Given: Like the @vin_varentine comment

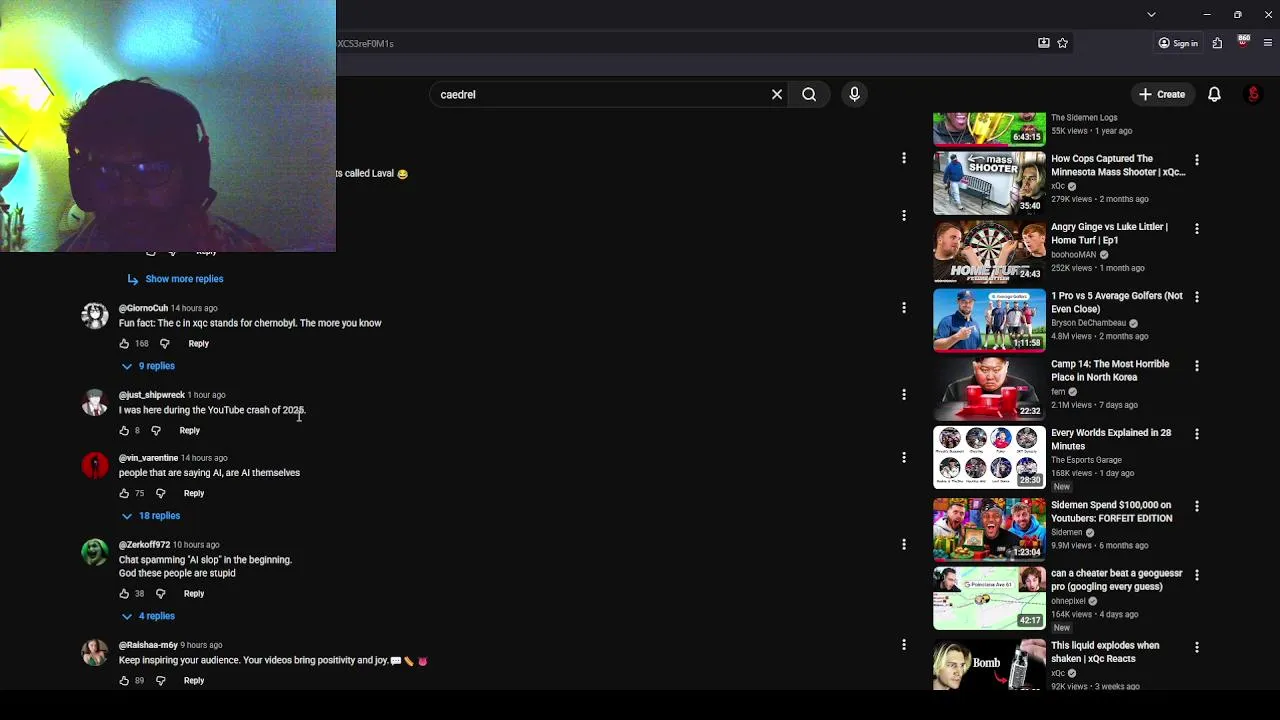Looking at the screenshot, I should (x=124, y=494).
